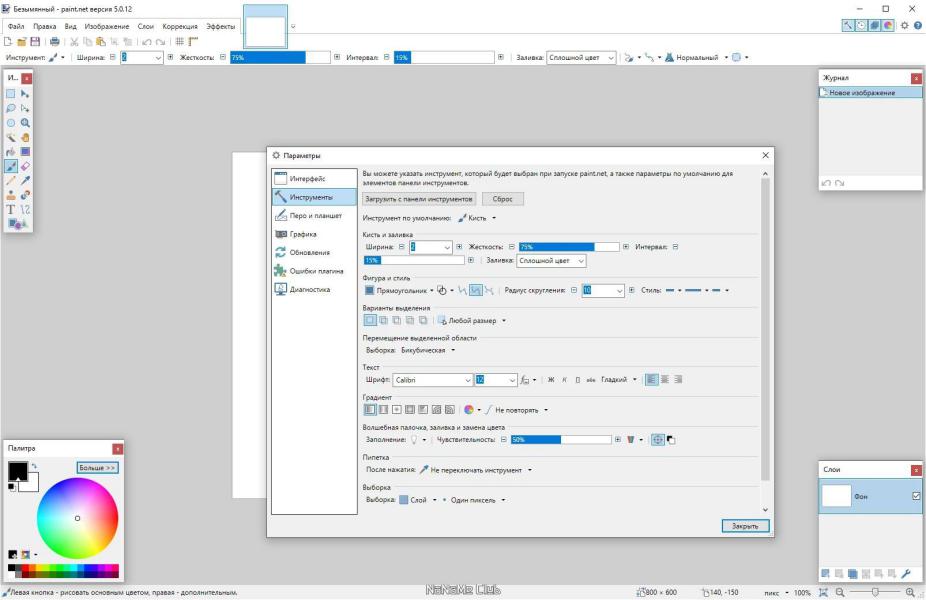Open the Шрифт Calibri font dropdown
The image size is (926, 600).
(433, 380)
